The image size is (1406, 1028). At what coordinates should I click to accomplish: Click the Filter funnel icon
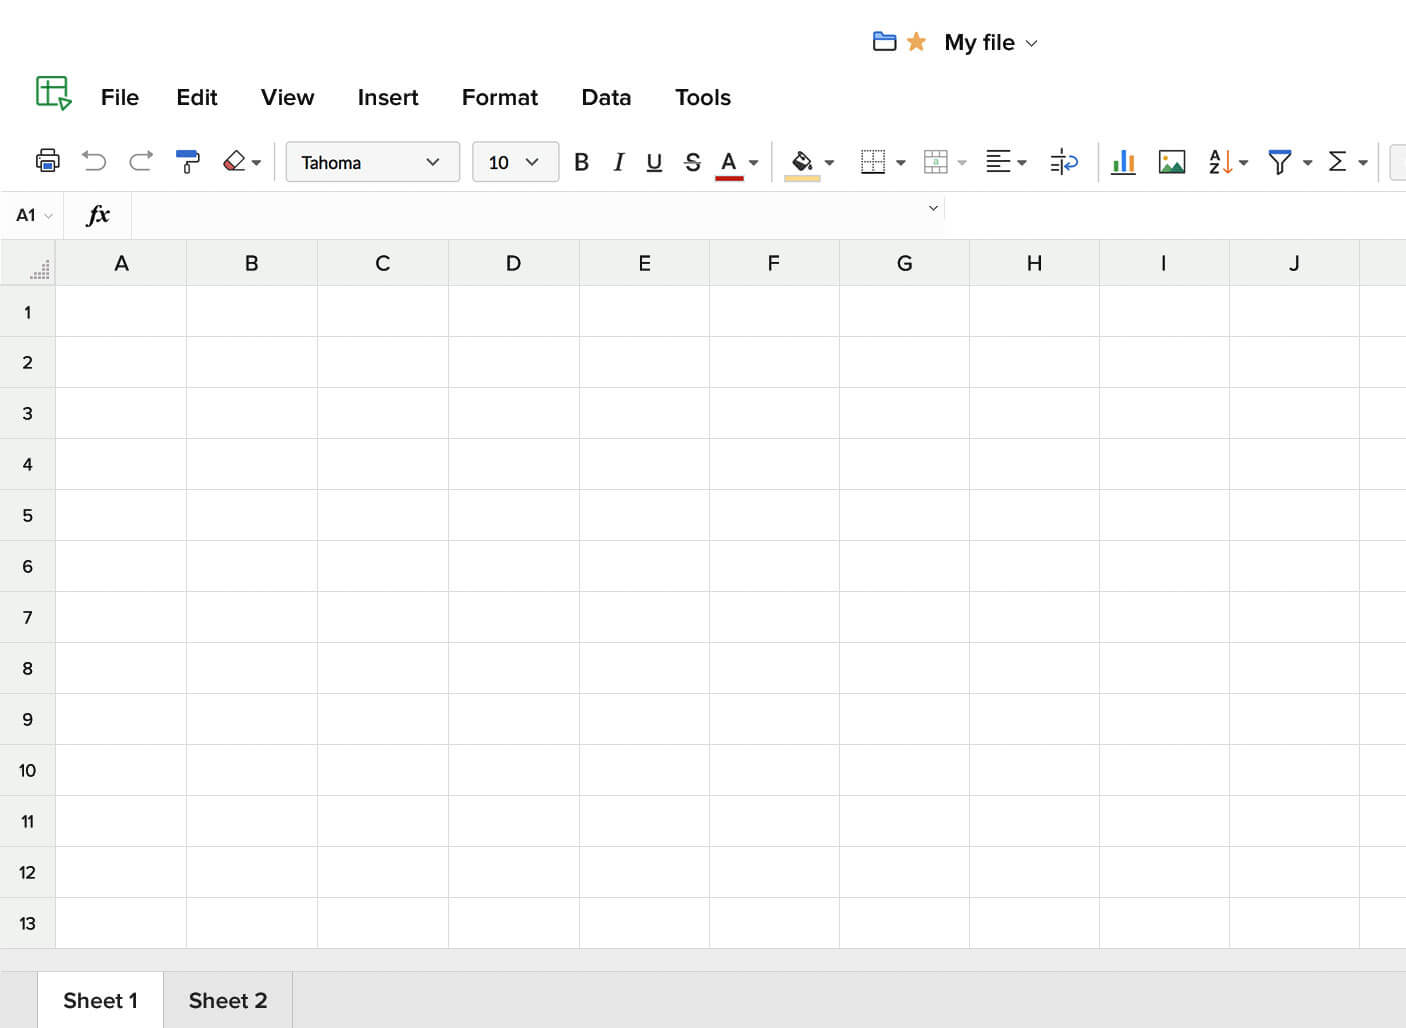coord(1279,162)
